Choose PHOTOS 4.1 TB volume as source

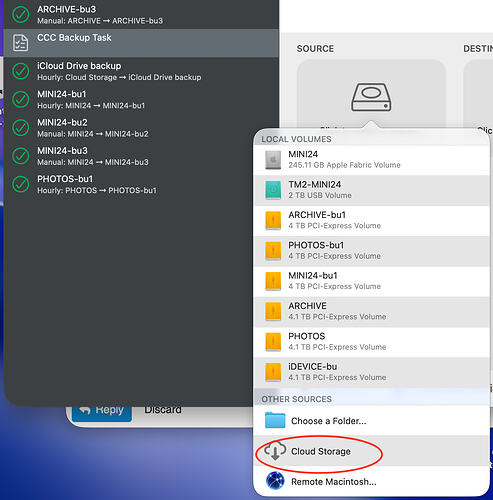point(371,342)
